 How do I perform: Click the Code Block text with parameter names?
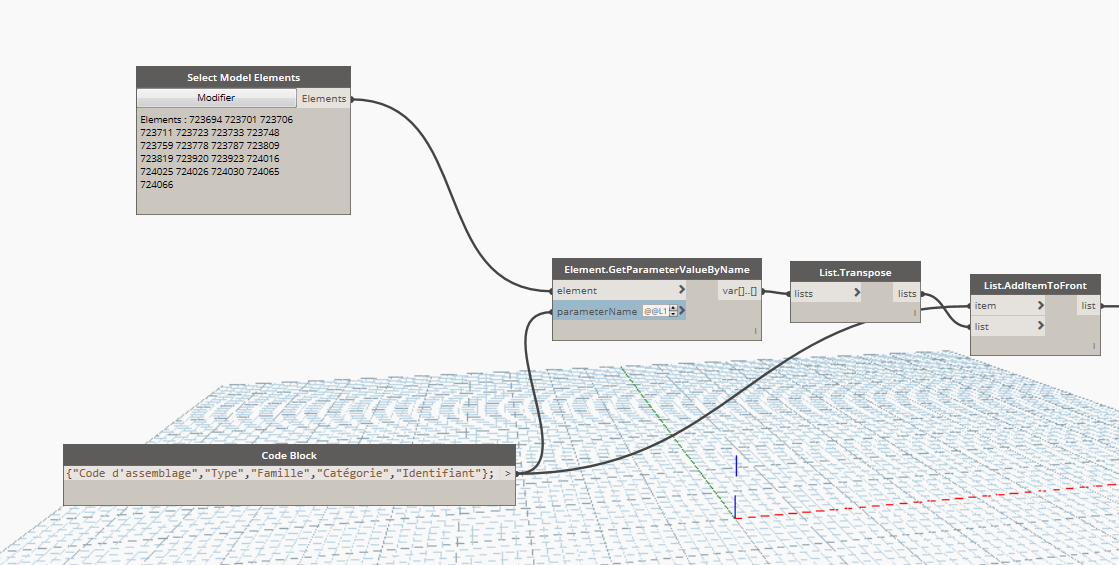click(280, 473)
